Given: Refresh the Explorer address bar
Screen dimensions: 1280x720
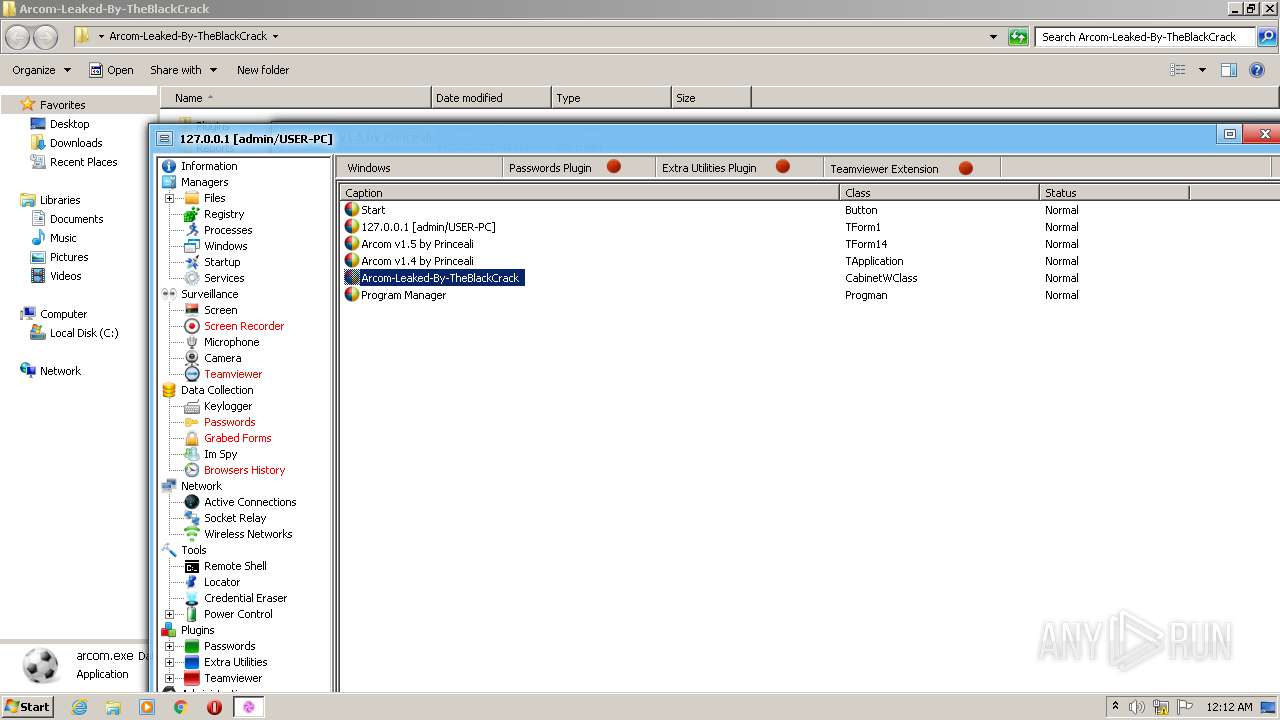Looking at the screenshot, I should [1018, 37].
